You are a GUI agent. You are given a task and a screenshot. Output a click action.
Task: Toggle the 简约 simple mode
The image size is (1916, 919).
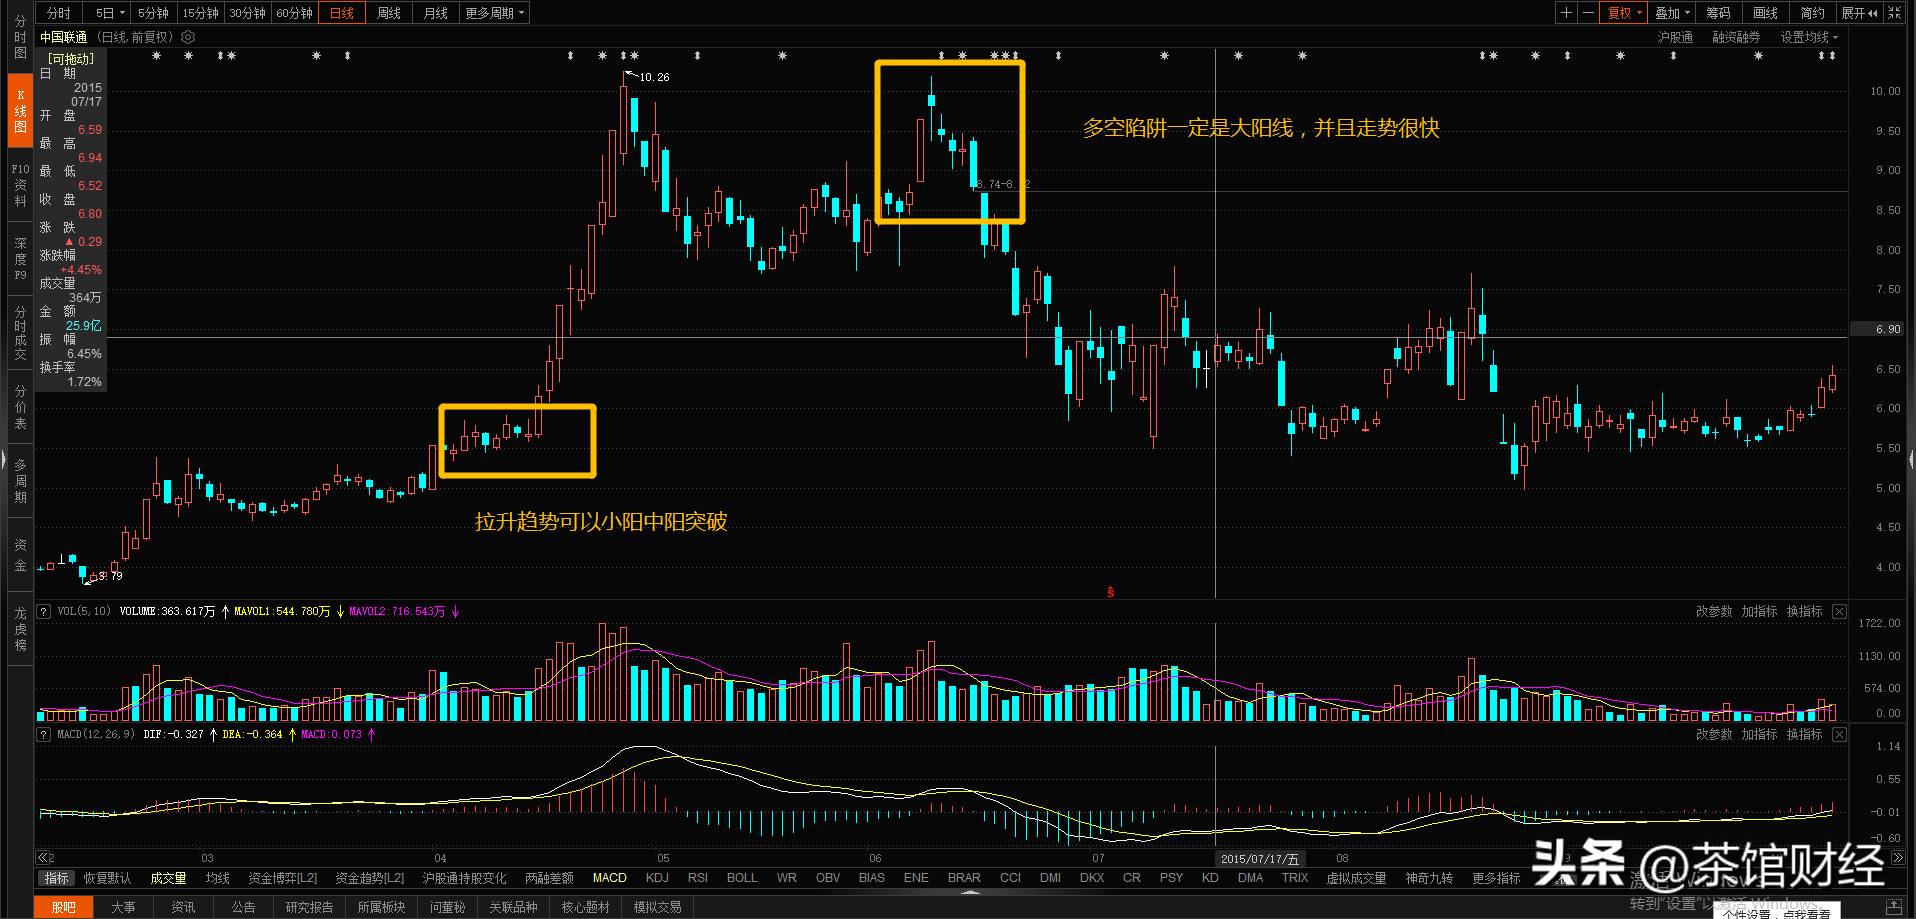(1812, 13)
